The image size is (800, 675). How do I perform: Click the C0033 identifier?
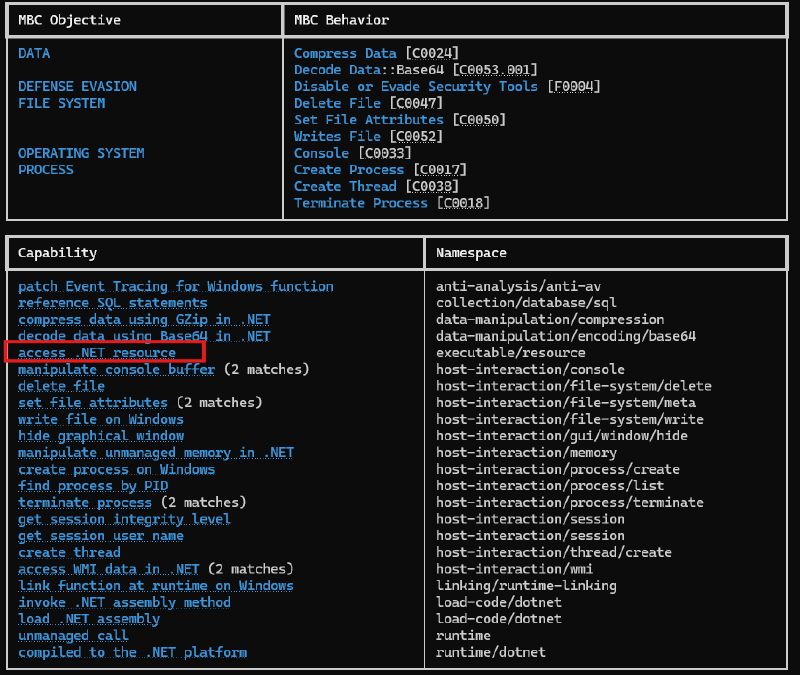click(x=385, y=154)
